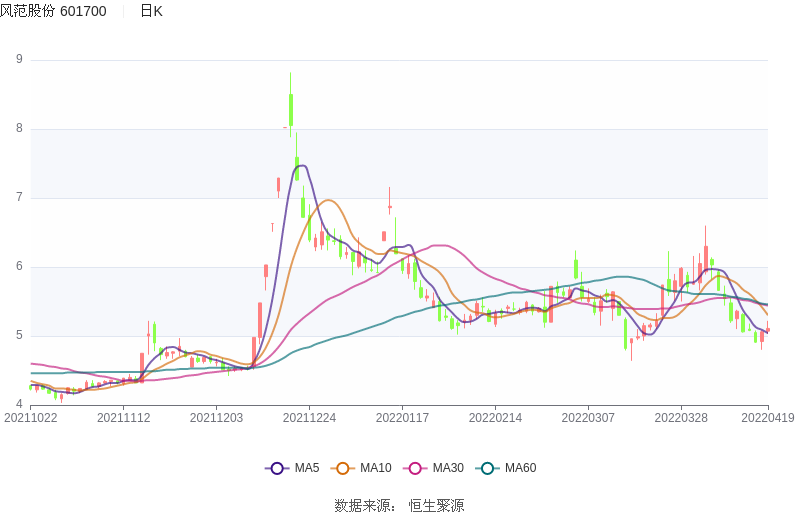Click the orange MA10 legend marker

(343, 468)
